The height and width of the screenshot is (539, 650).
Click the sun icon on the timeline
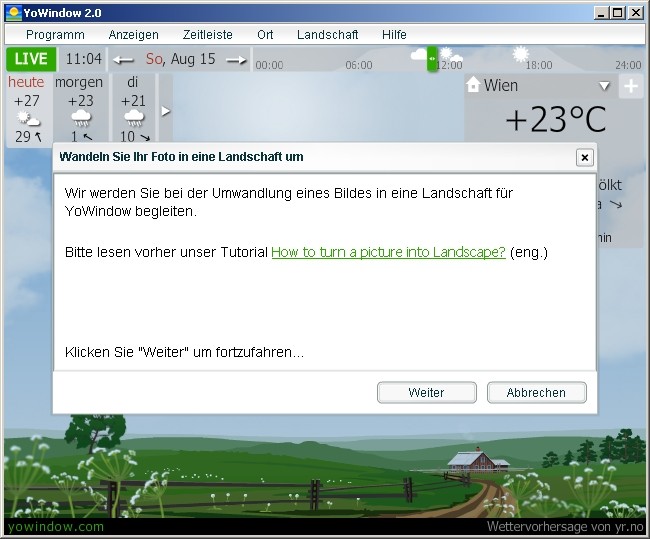tap(520, 53)
